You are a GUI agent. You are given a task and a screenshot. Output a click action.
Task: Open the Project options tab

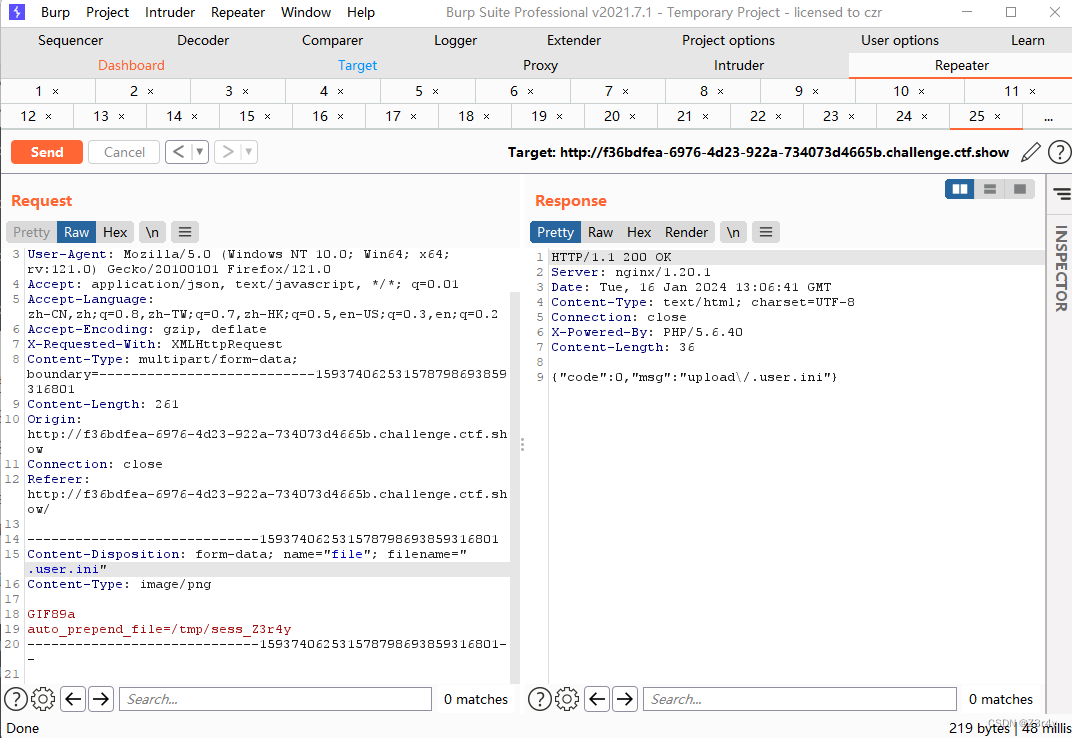coord(728,40)
